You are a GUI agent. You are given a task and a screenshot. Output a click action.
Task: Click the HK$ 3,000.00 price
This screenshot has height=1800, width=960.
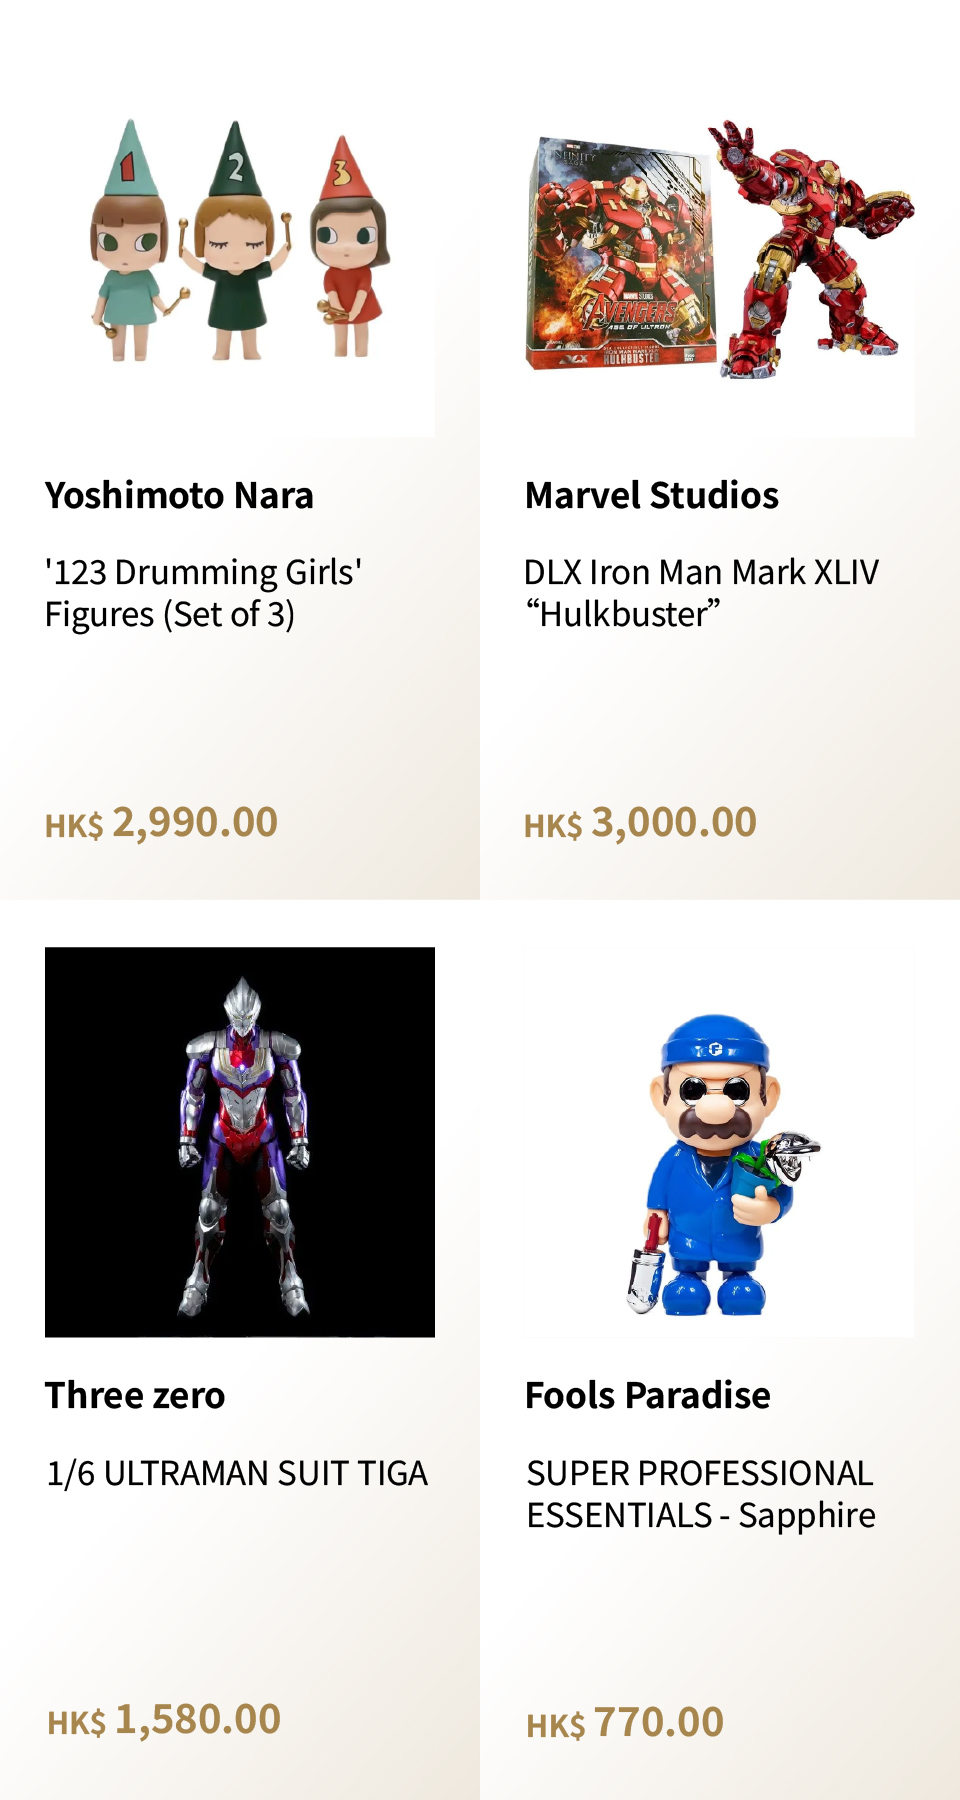point(641,823)
